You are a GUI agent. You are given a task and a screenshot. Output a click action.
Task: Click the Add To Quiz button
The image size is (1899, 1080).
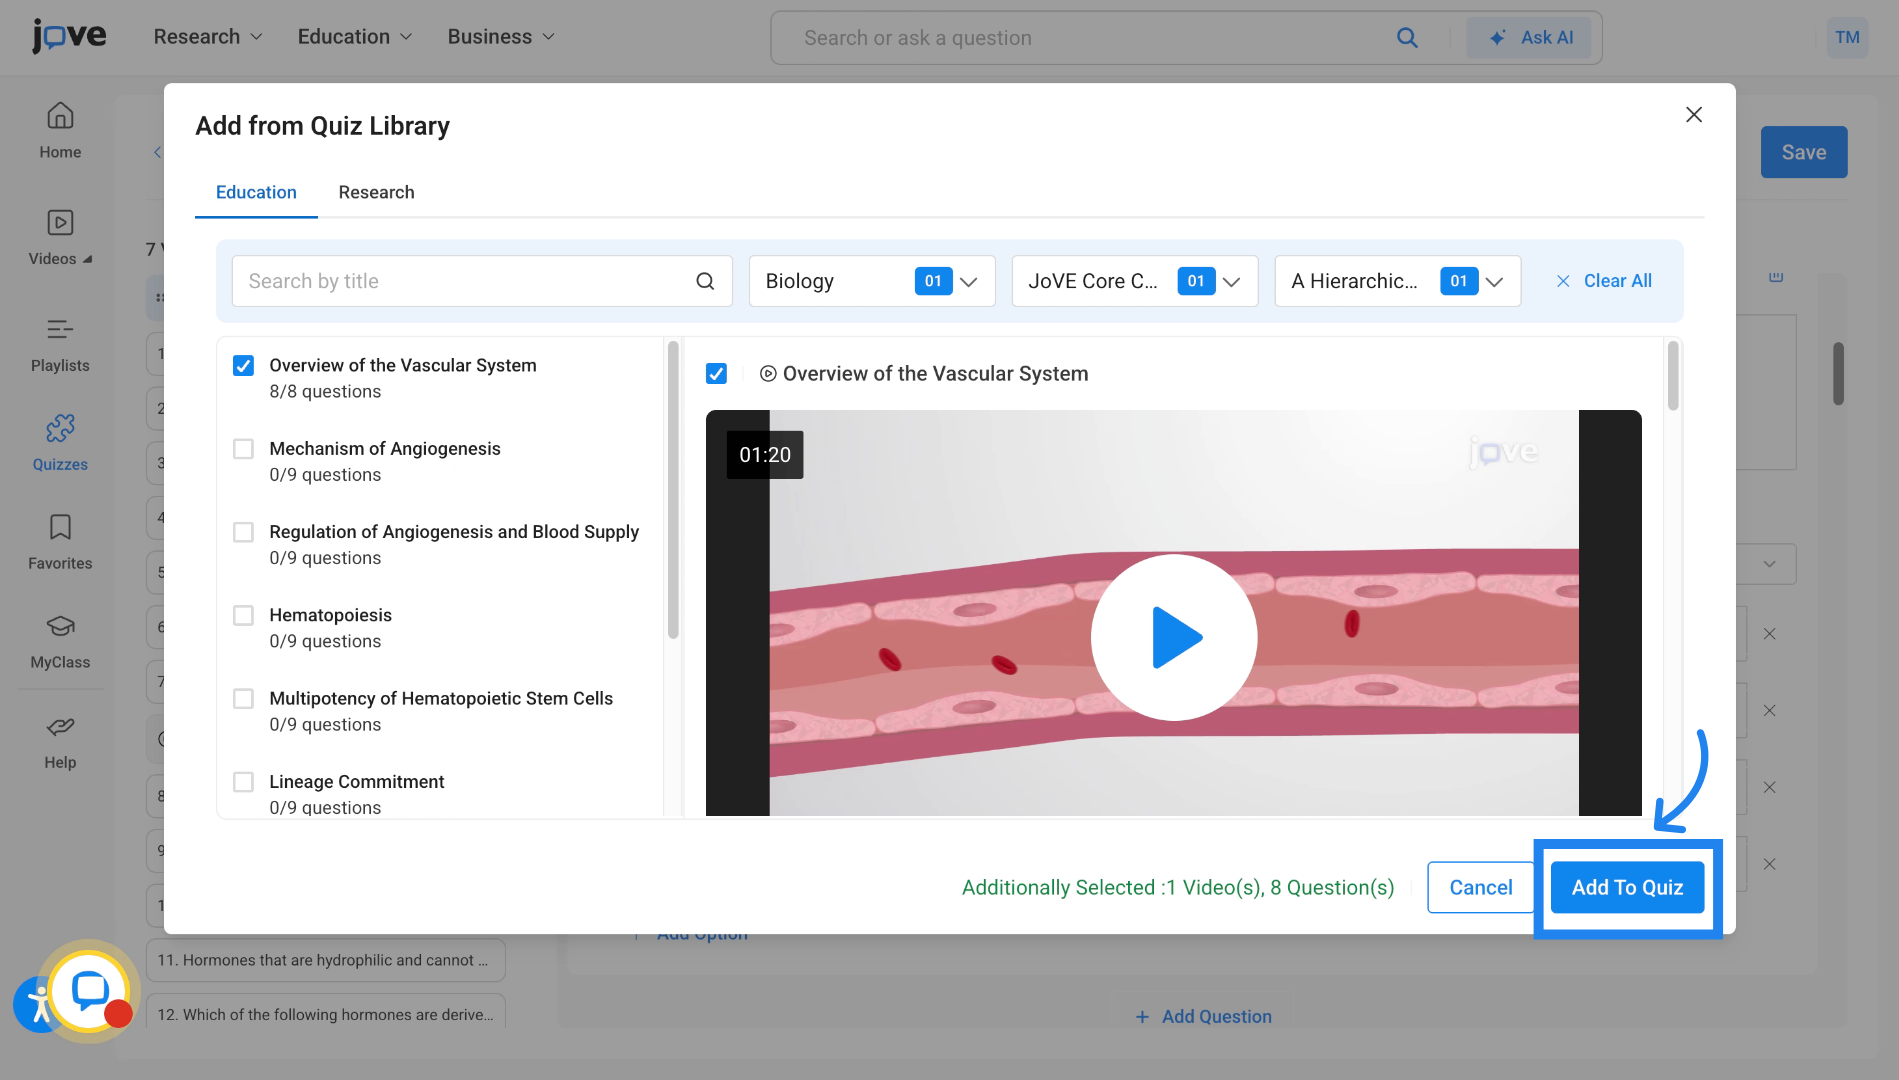click(x=1627, y=888)
